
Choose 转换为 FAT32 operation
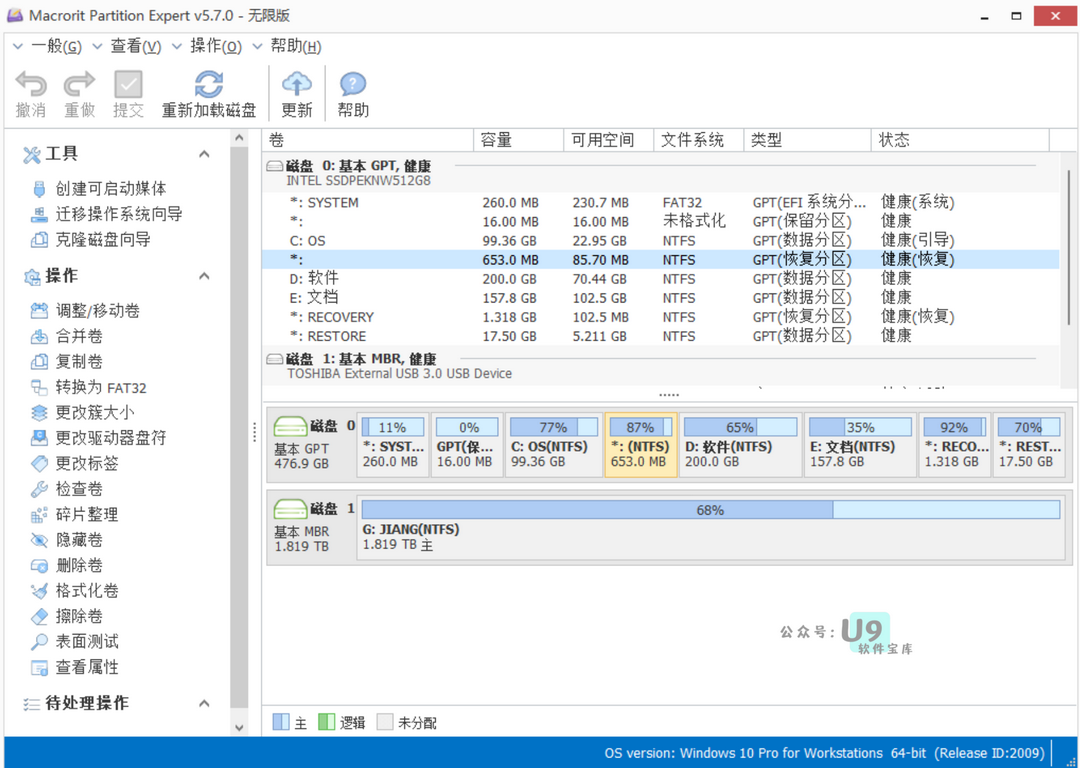[x=90, y=387]
